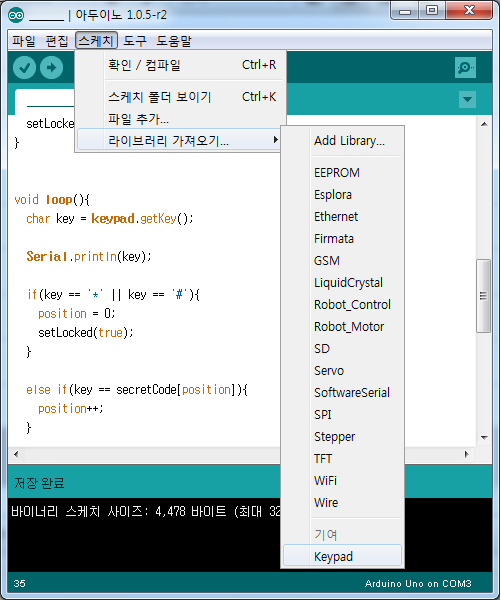The height and width of the screenshot is (600, 501).
Task: Click the 'Serial.println(key);' line
Action: [x=89, y=257]
